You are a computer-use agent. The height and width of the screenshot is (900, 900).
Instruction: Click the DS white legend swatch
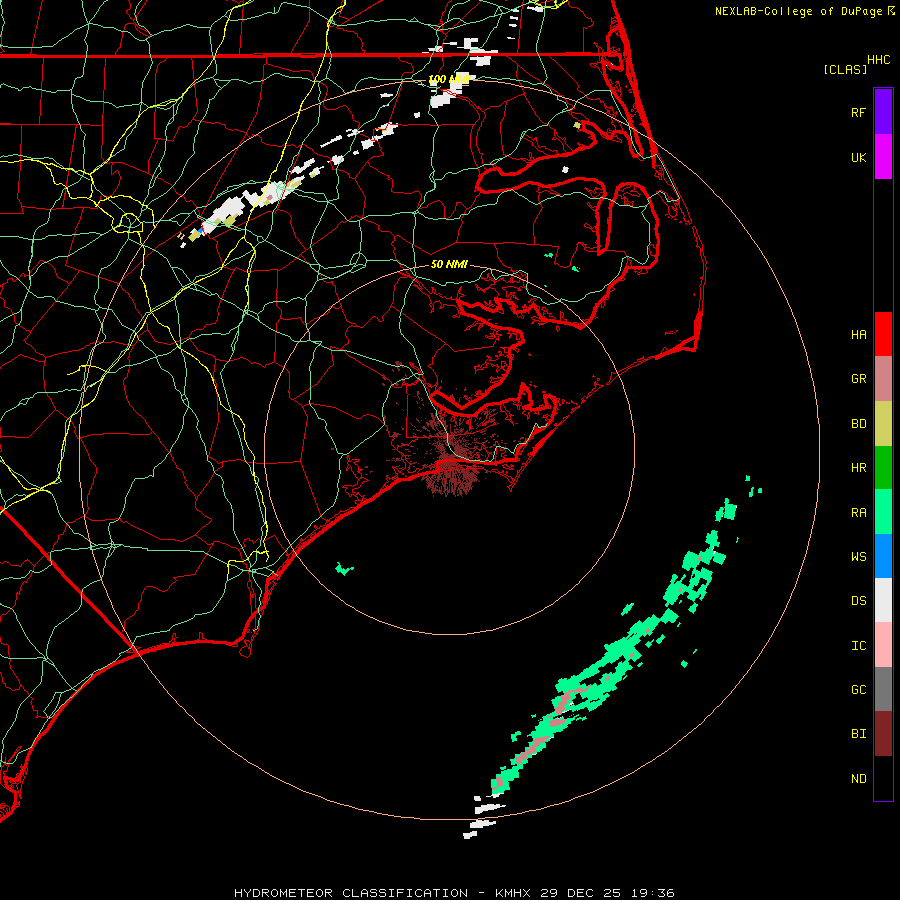(883, 600)
